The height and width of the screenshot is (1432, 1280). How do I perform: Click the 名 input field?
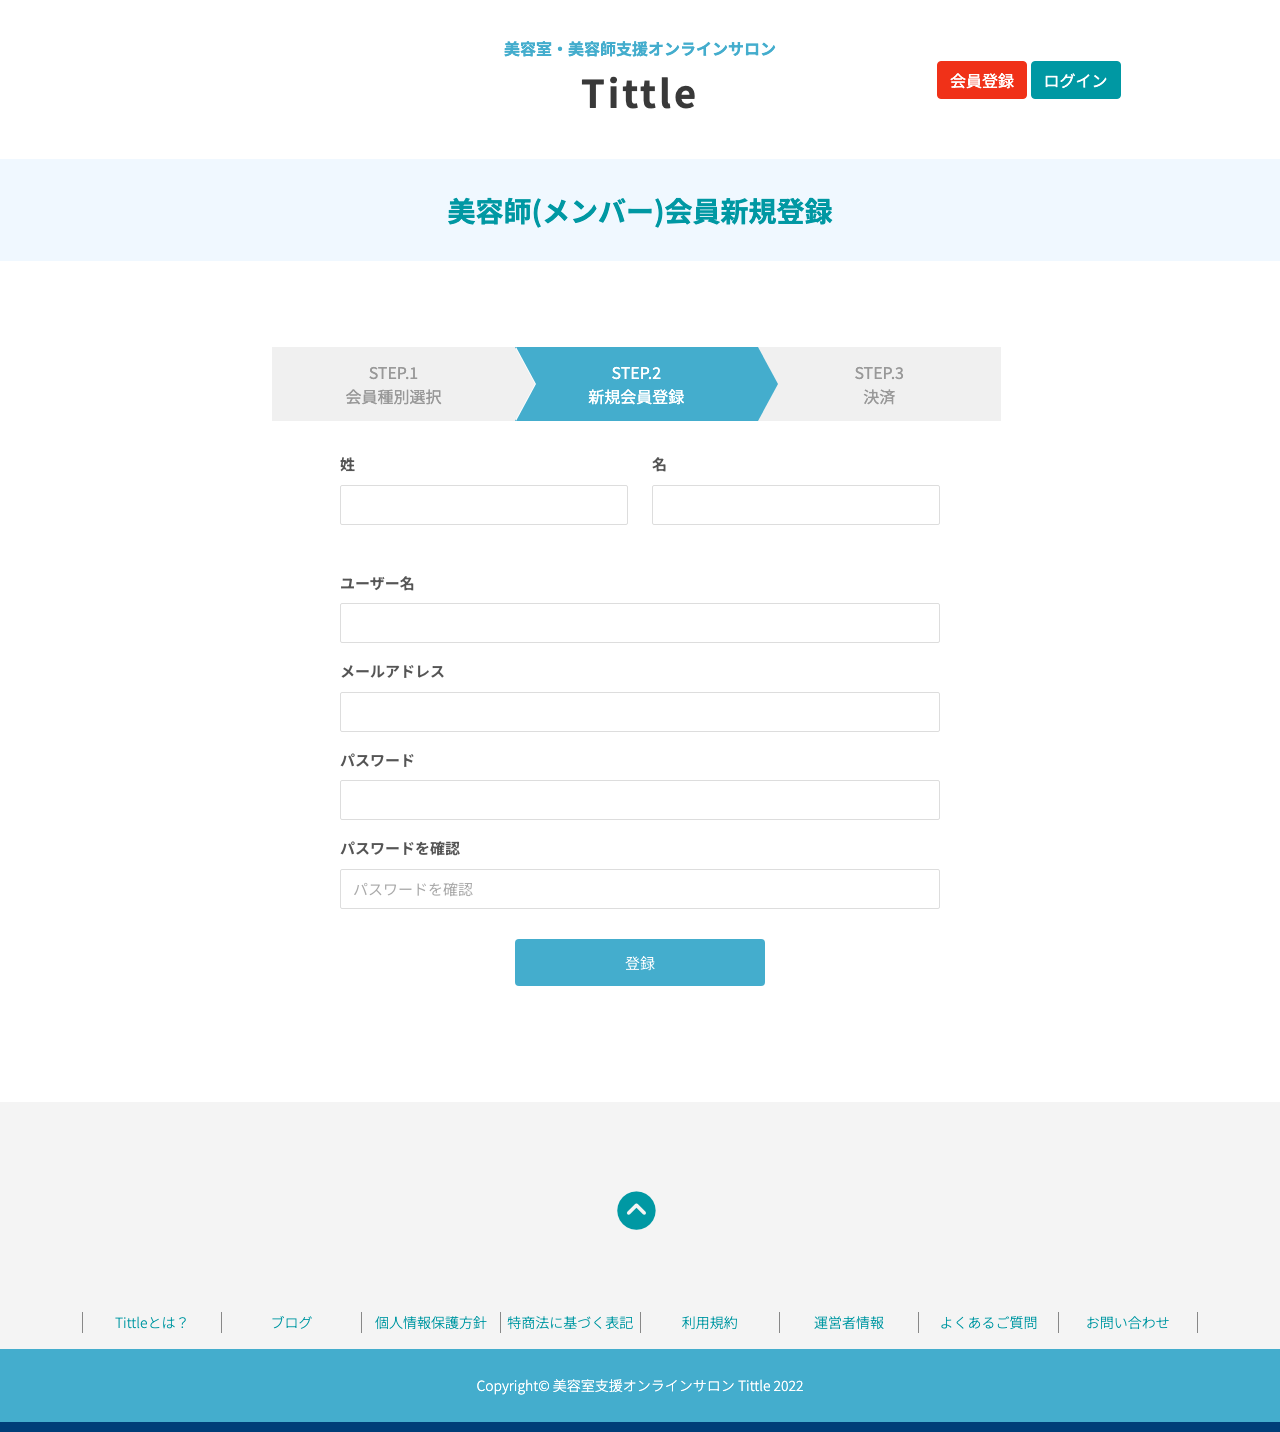click(x=795, y=505)
